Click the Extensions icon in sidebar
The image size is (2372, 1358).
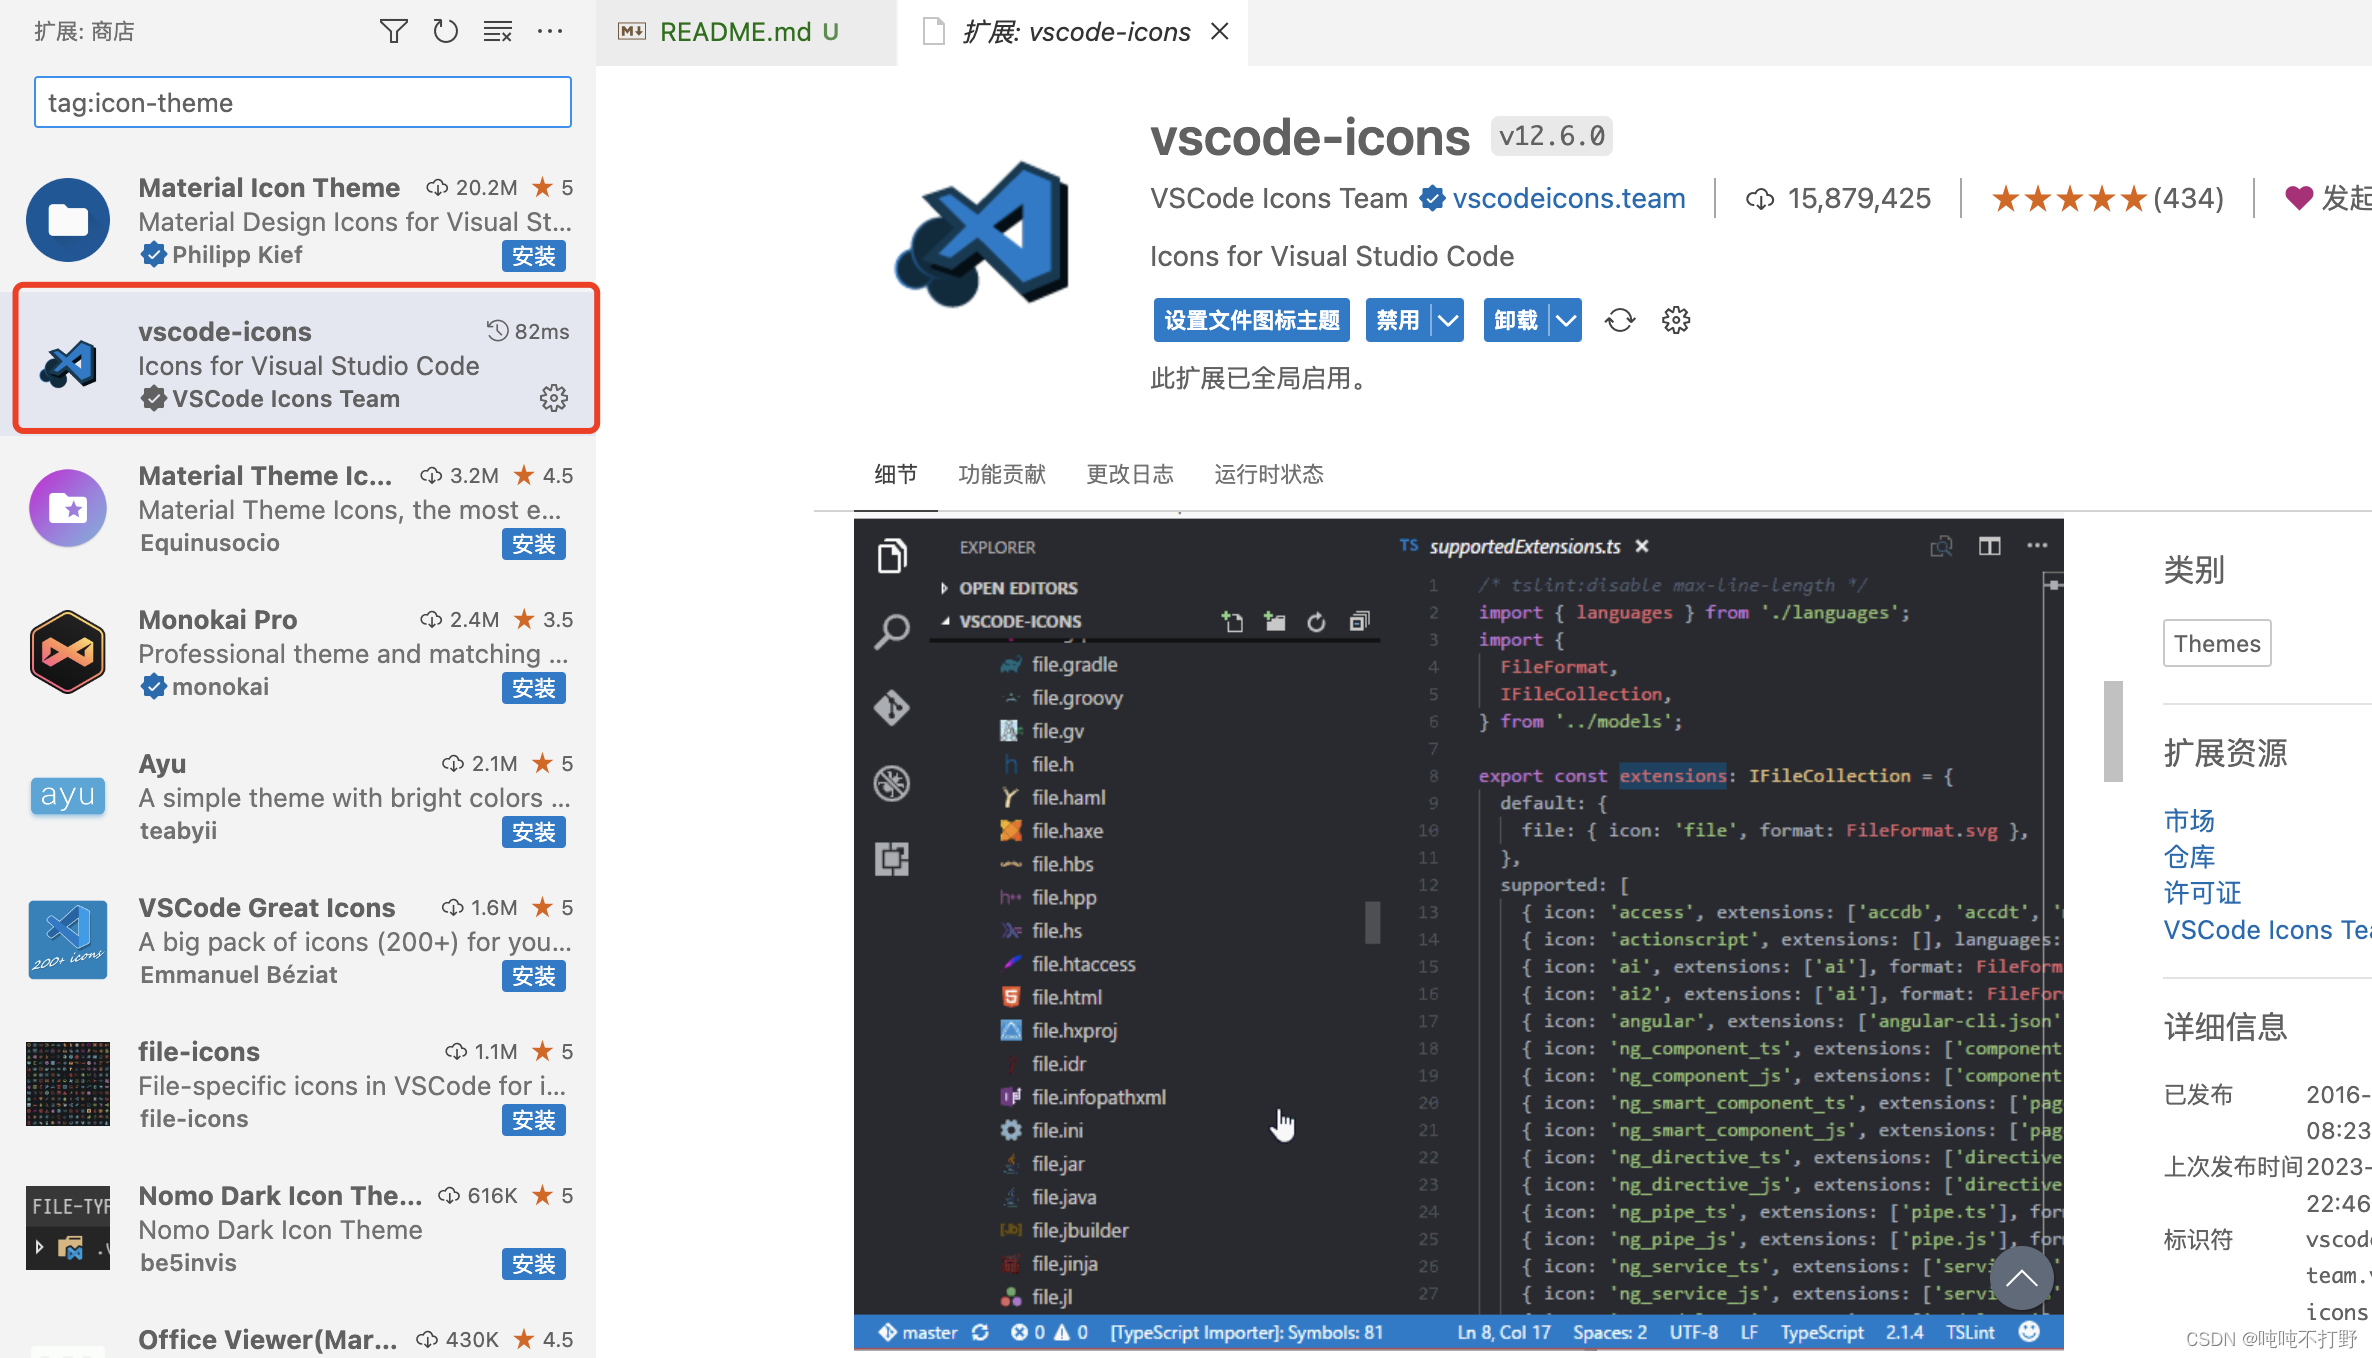pyautogui.click(x=891, y=858)
